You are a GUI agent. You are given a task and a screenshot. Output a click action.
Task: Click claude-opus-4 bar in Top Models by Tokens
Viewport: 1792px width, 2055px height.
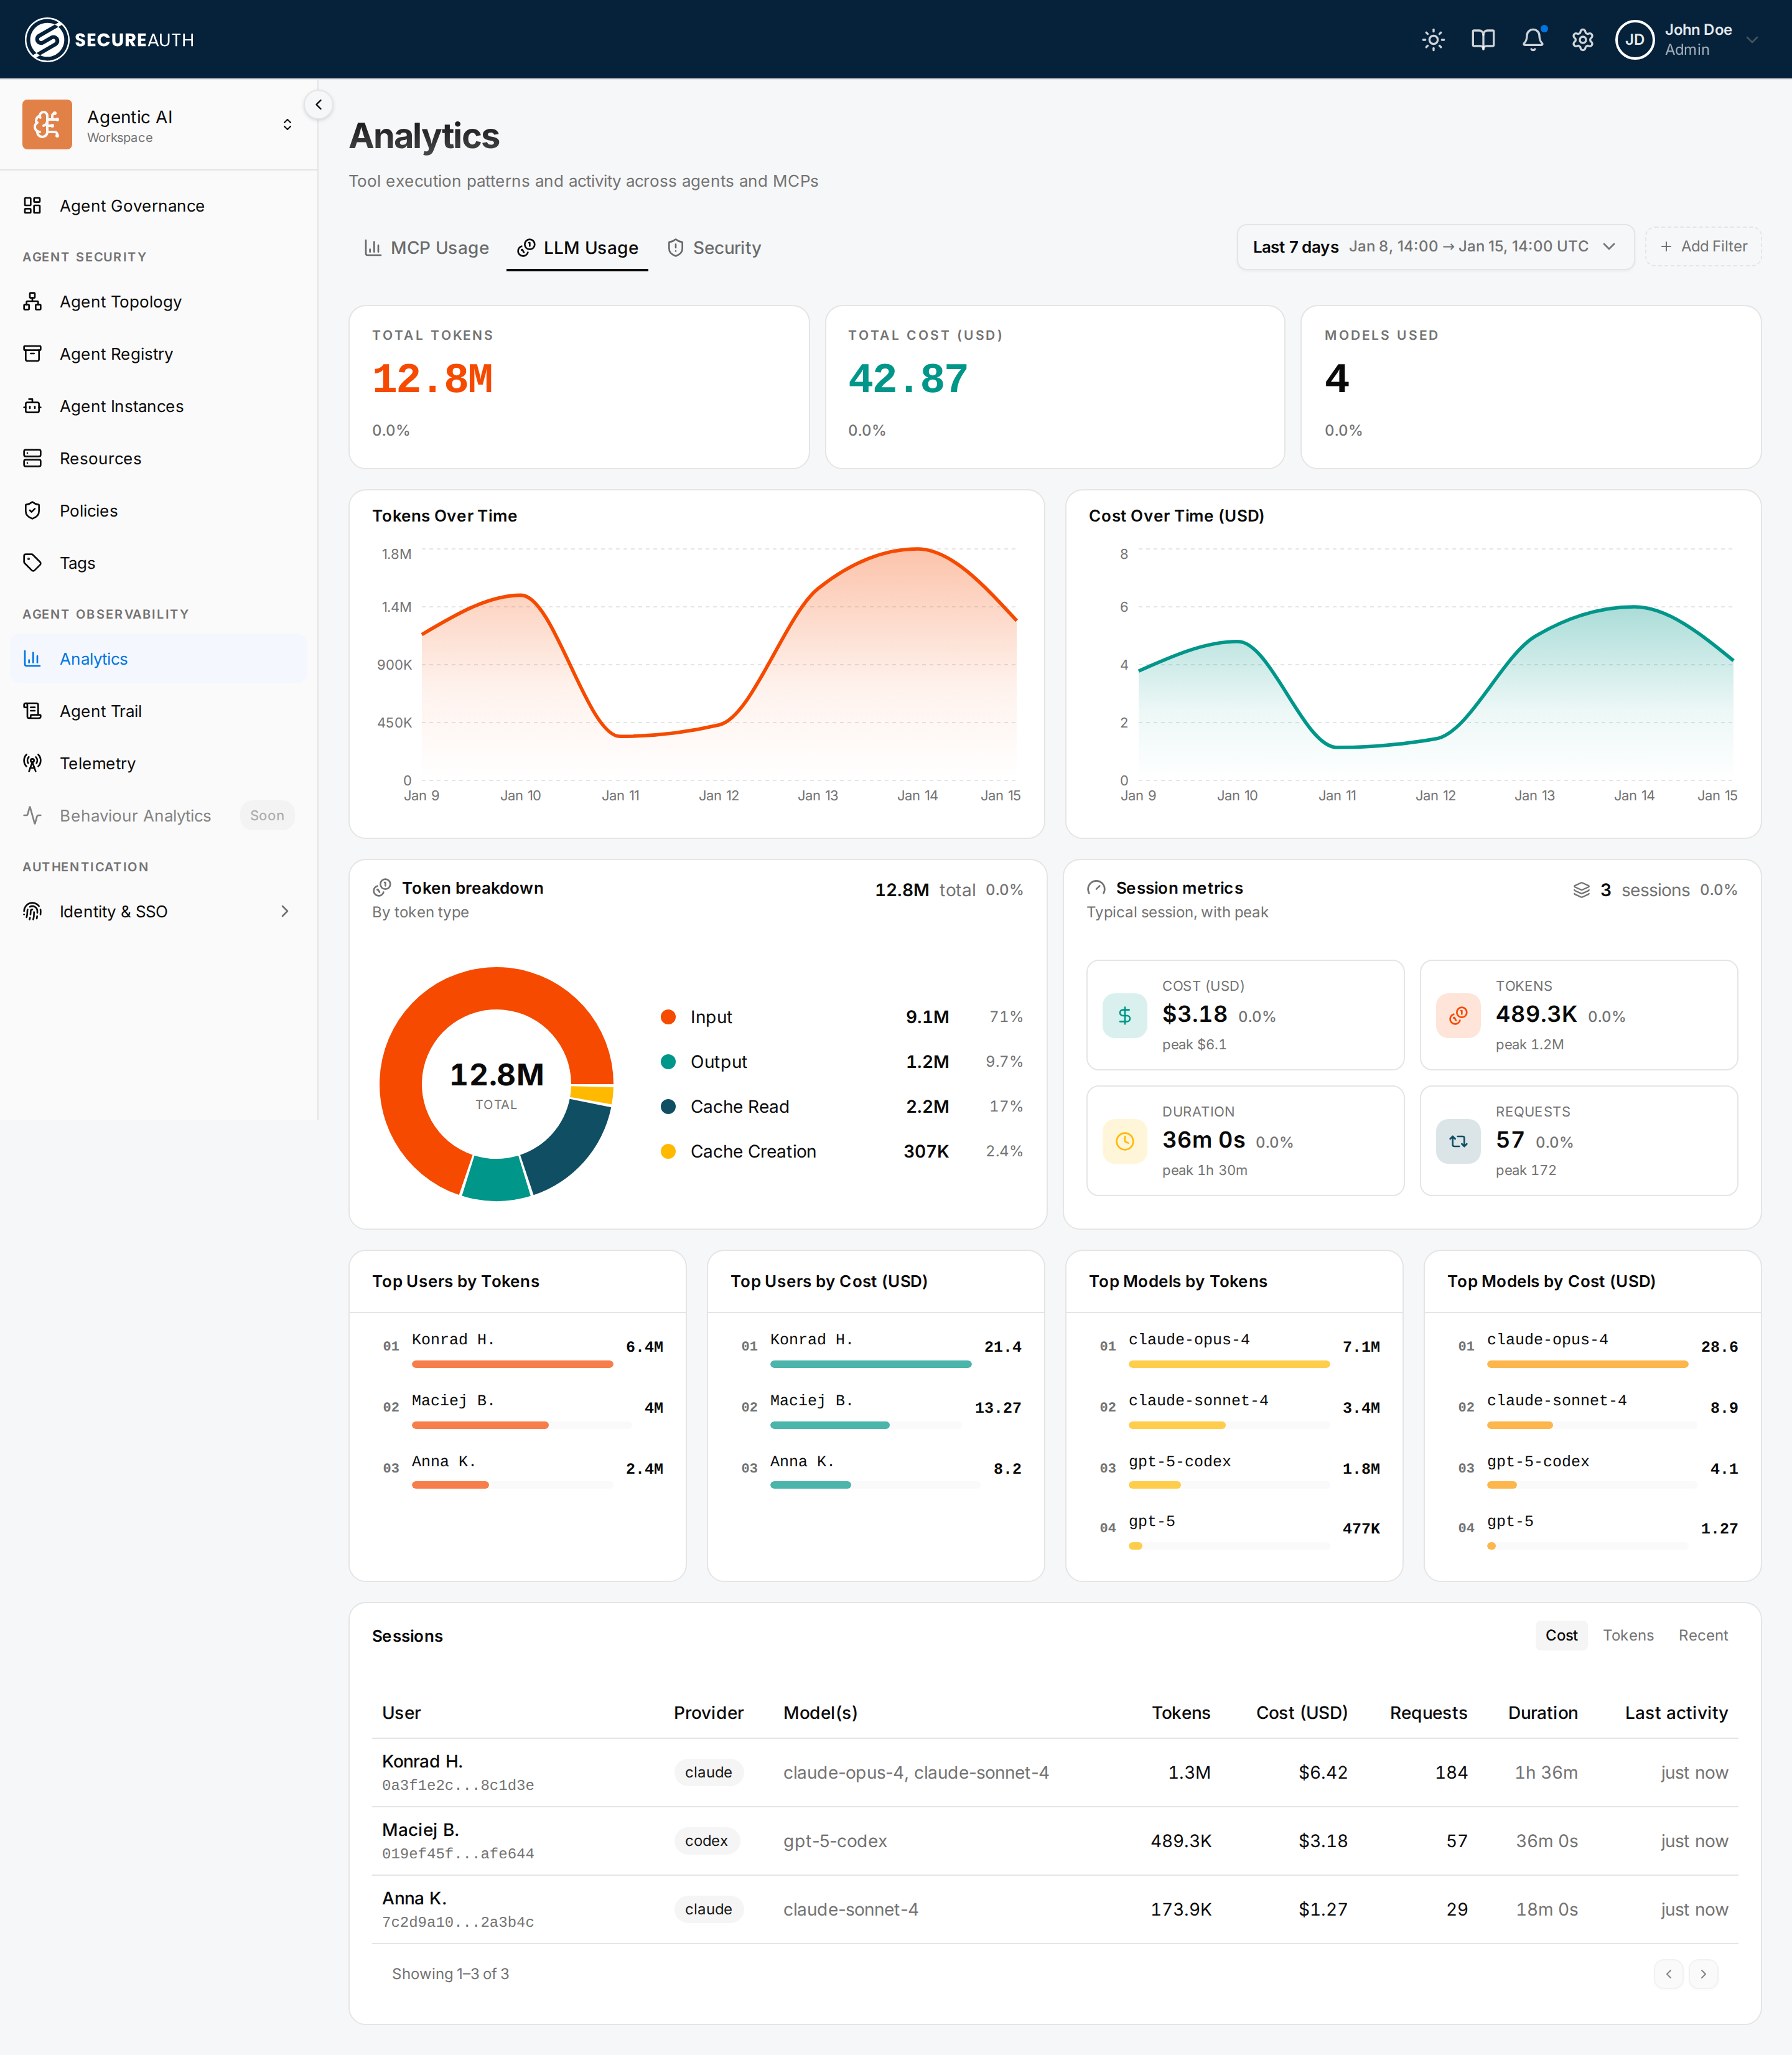pyautogui.click(x=1229, y=1364)
